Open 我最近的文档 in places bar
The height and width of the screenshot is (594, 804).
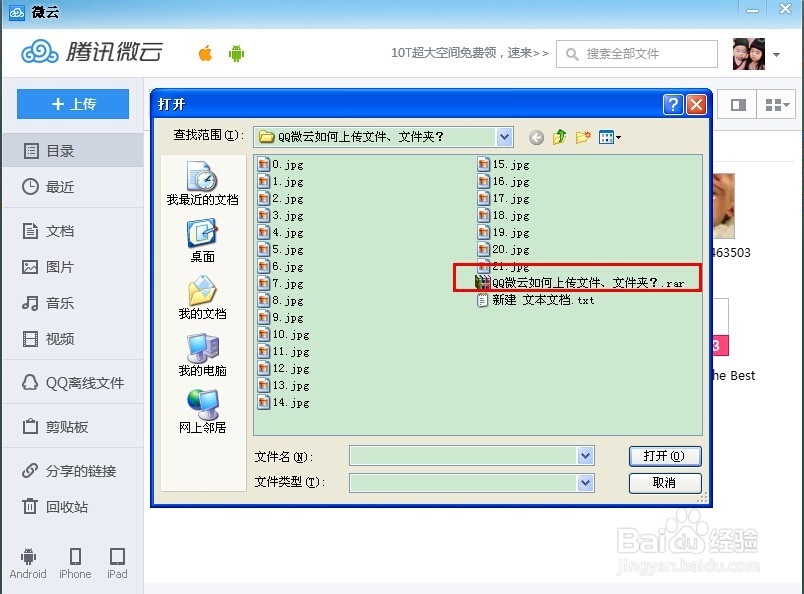coord(203,183)
